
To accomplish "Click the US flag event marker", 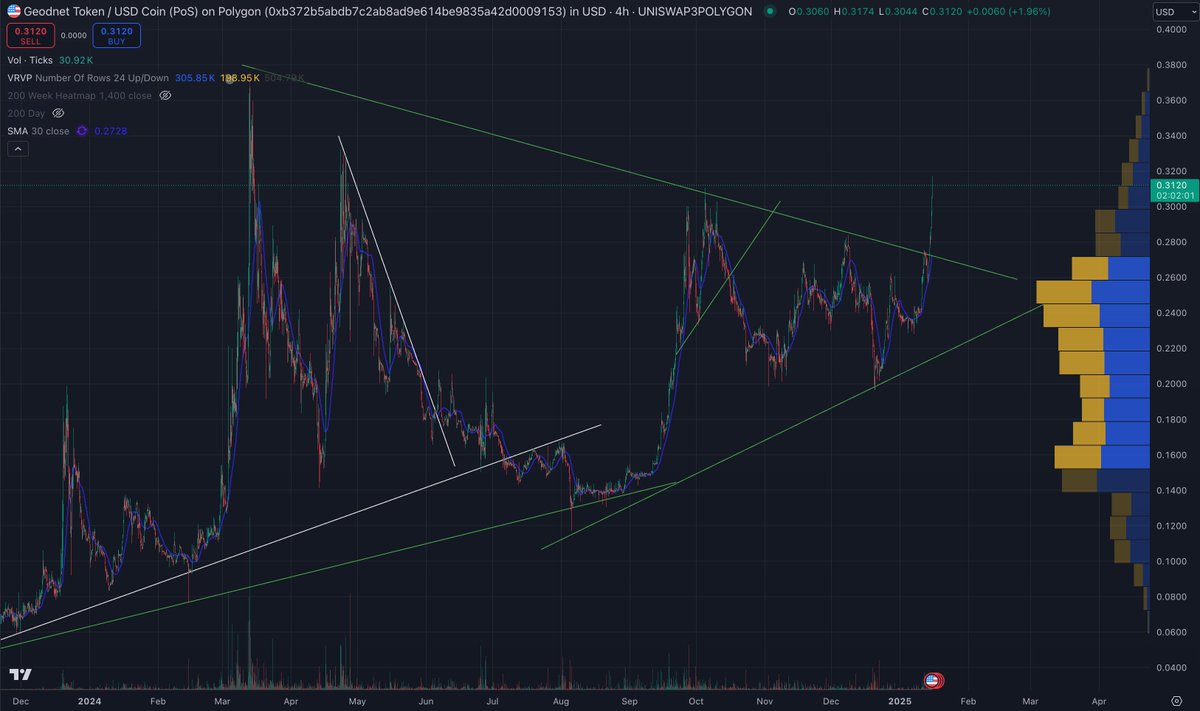I will [932, 680].
